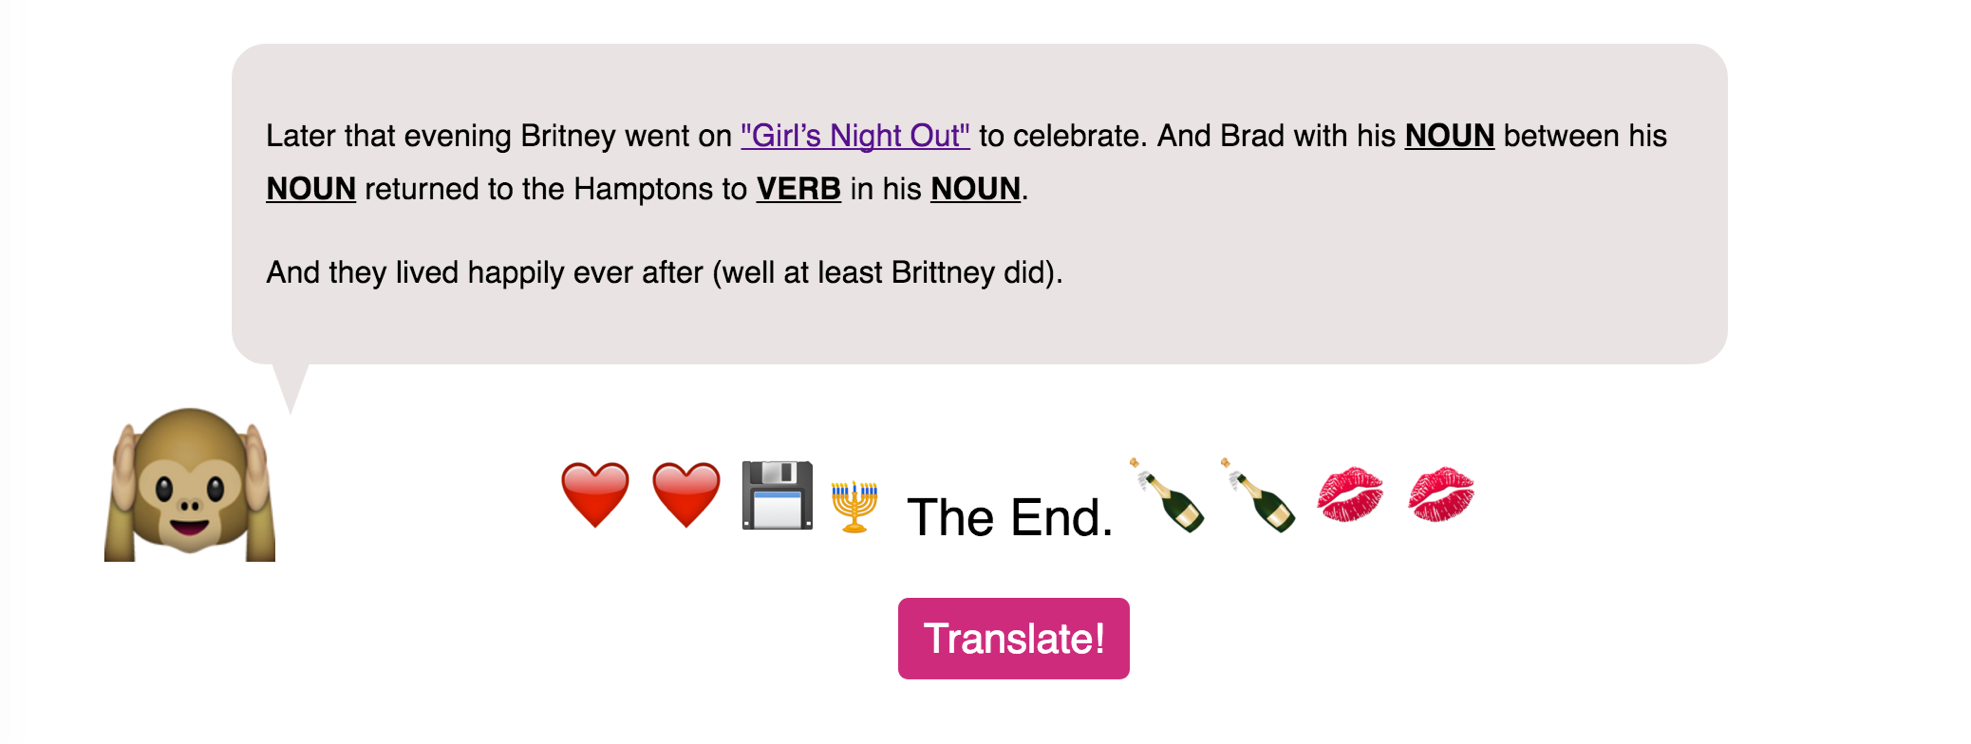Click the second kiss lips emoji

pyautogui.click(x=1441, y=495)
